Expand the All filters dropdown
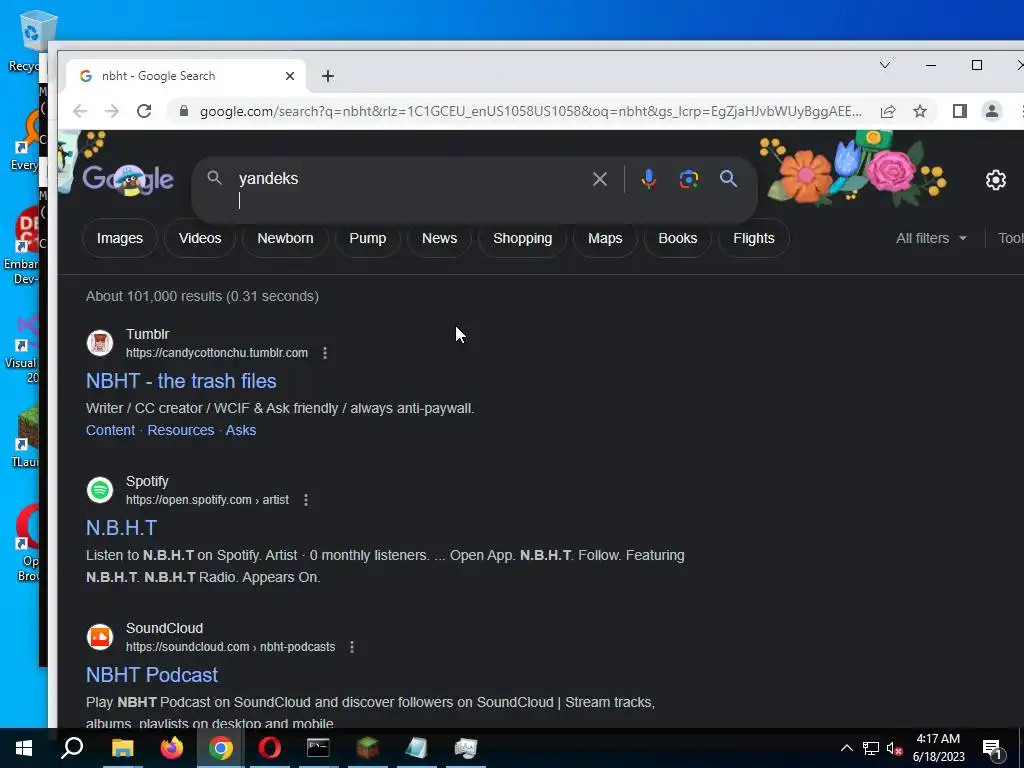The width and height of the screenshot is (1024, 768). pyautogui.click(x=931, y=238)
